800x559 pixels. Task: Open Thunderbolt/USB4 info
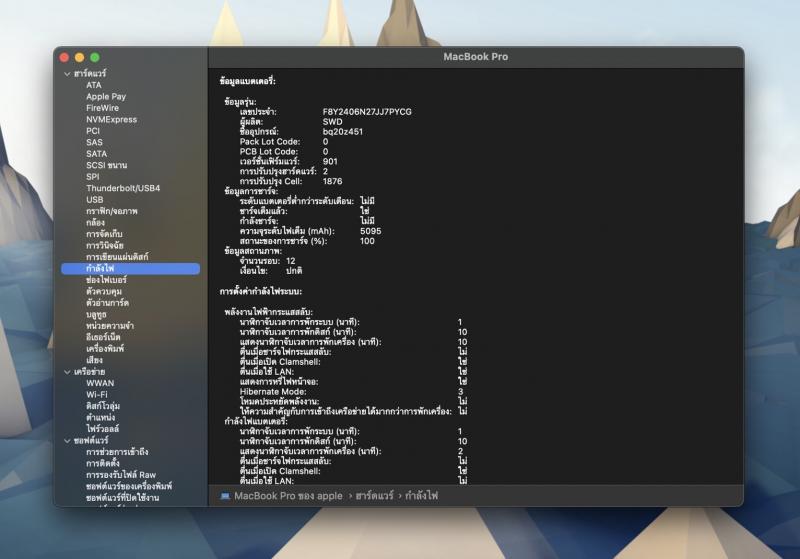coord(123,188)
